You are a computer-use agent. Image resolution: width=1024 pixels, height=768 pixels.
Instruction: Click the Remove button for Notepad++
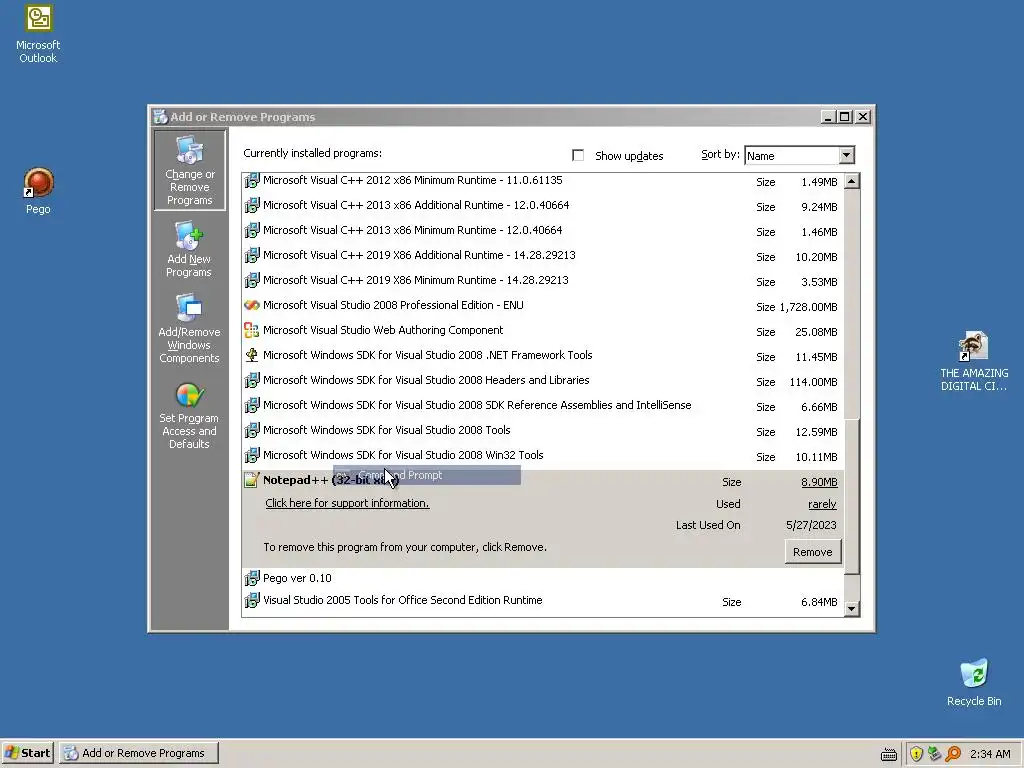point(812,552)
